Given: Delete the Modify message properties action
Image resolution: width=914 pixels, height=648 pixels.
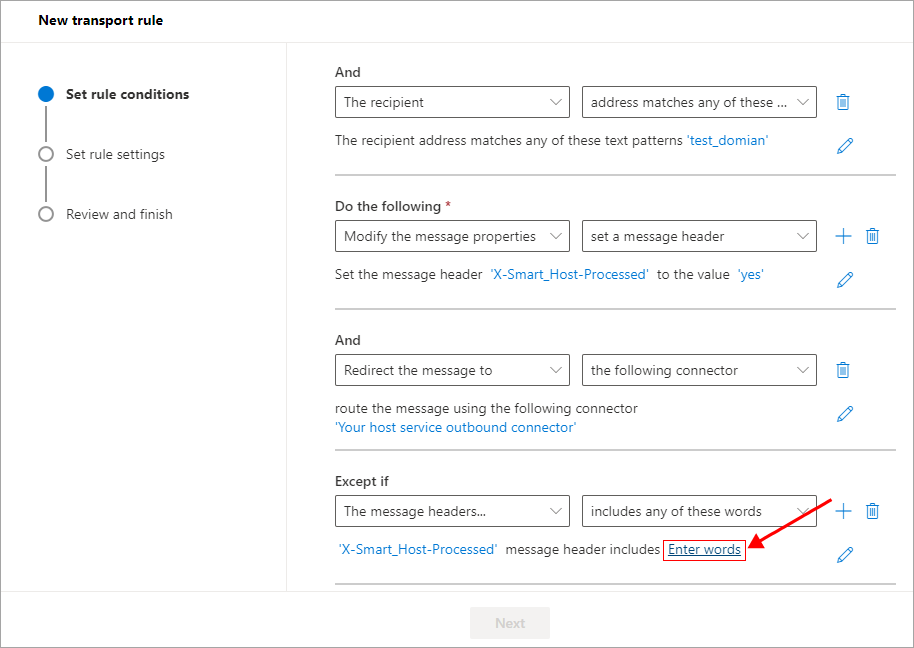Looking at the screenshot, I should [x=872, y=236].
